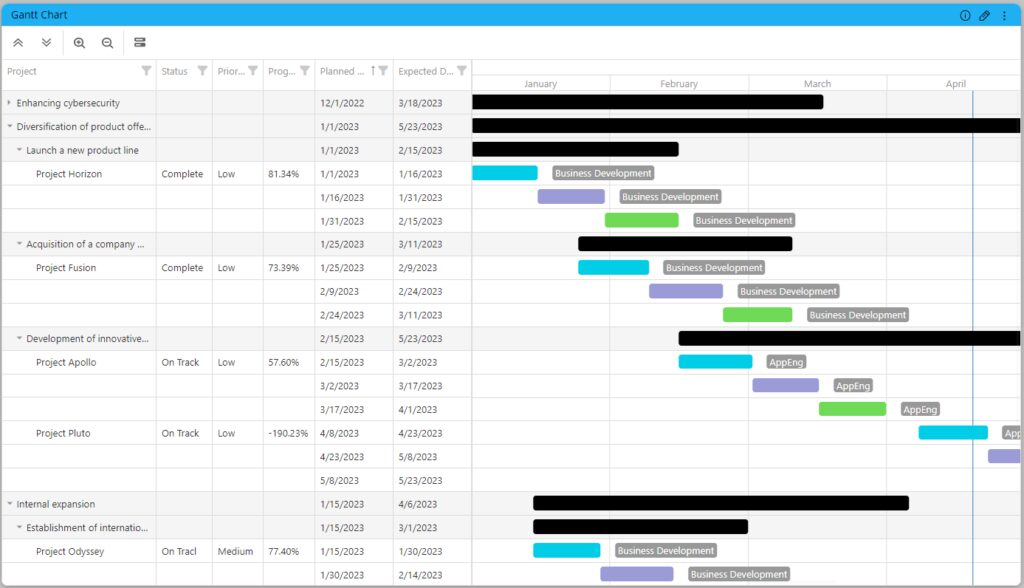Open the Expected Date column filter funnel
Screen dimensions: 1024x588
[x=460, y=72]
